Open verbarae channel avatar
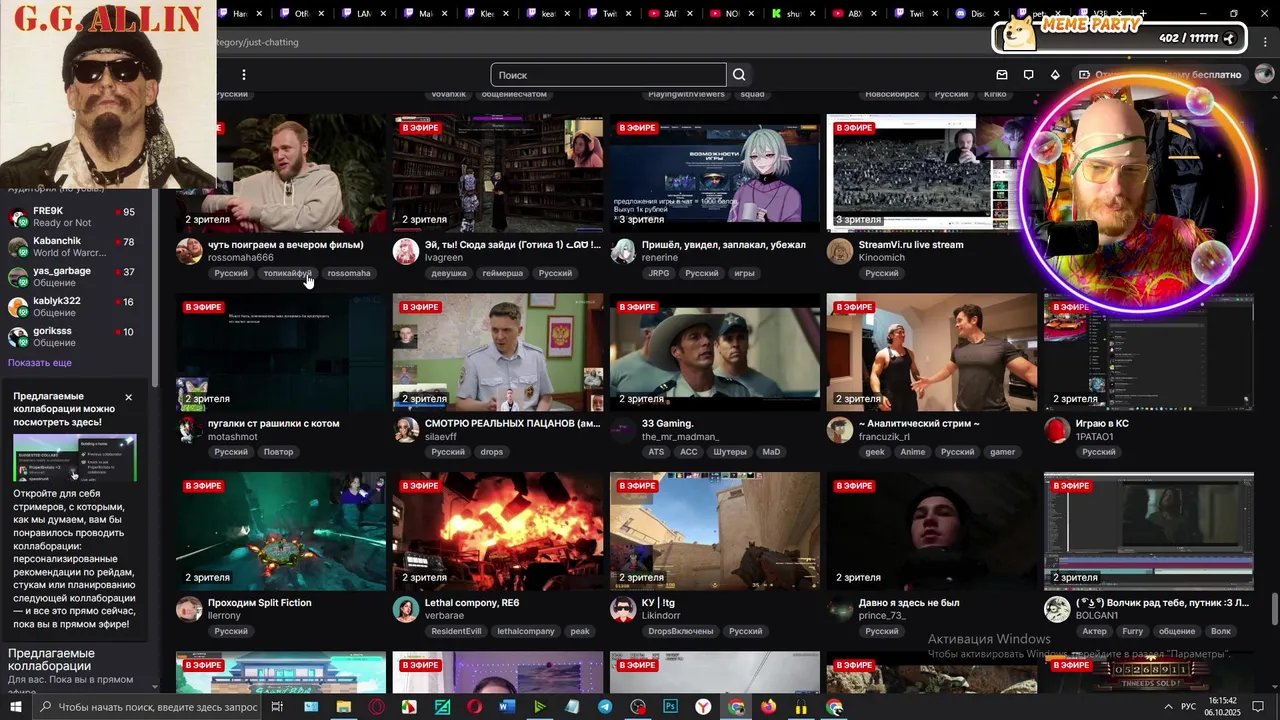The height and width of the screenshot is (720, 1280). 406,609
